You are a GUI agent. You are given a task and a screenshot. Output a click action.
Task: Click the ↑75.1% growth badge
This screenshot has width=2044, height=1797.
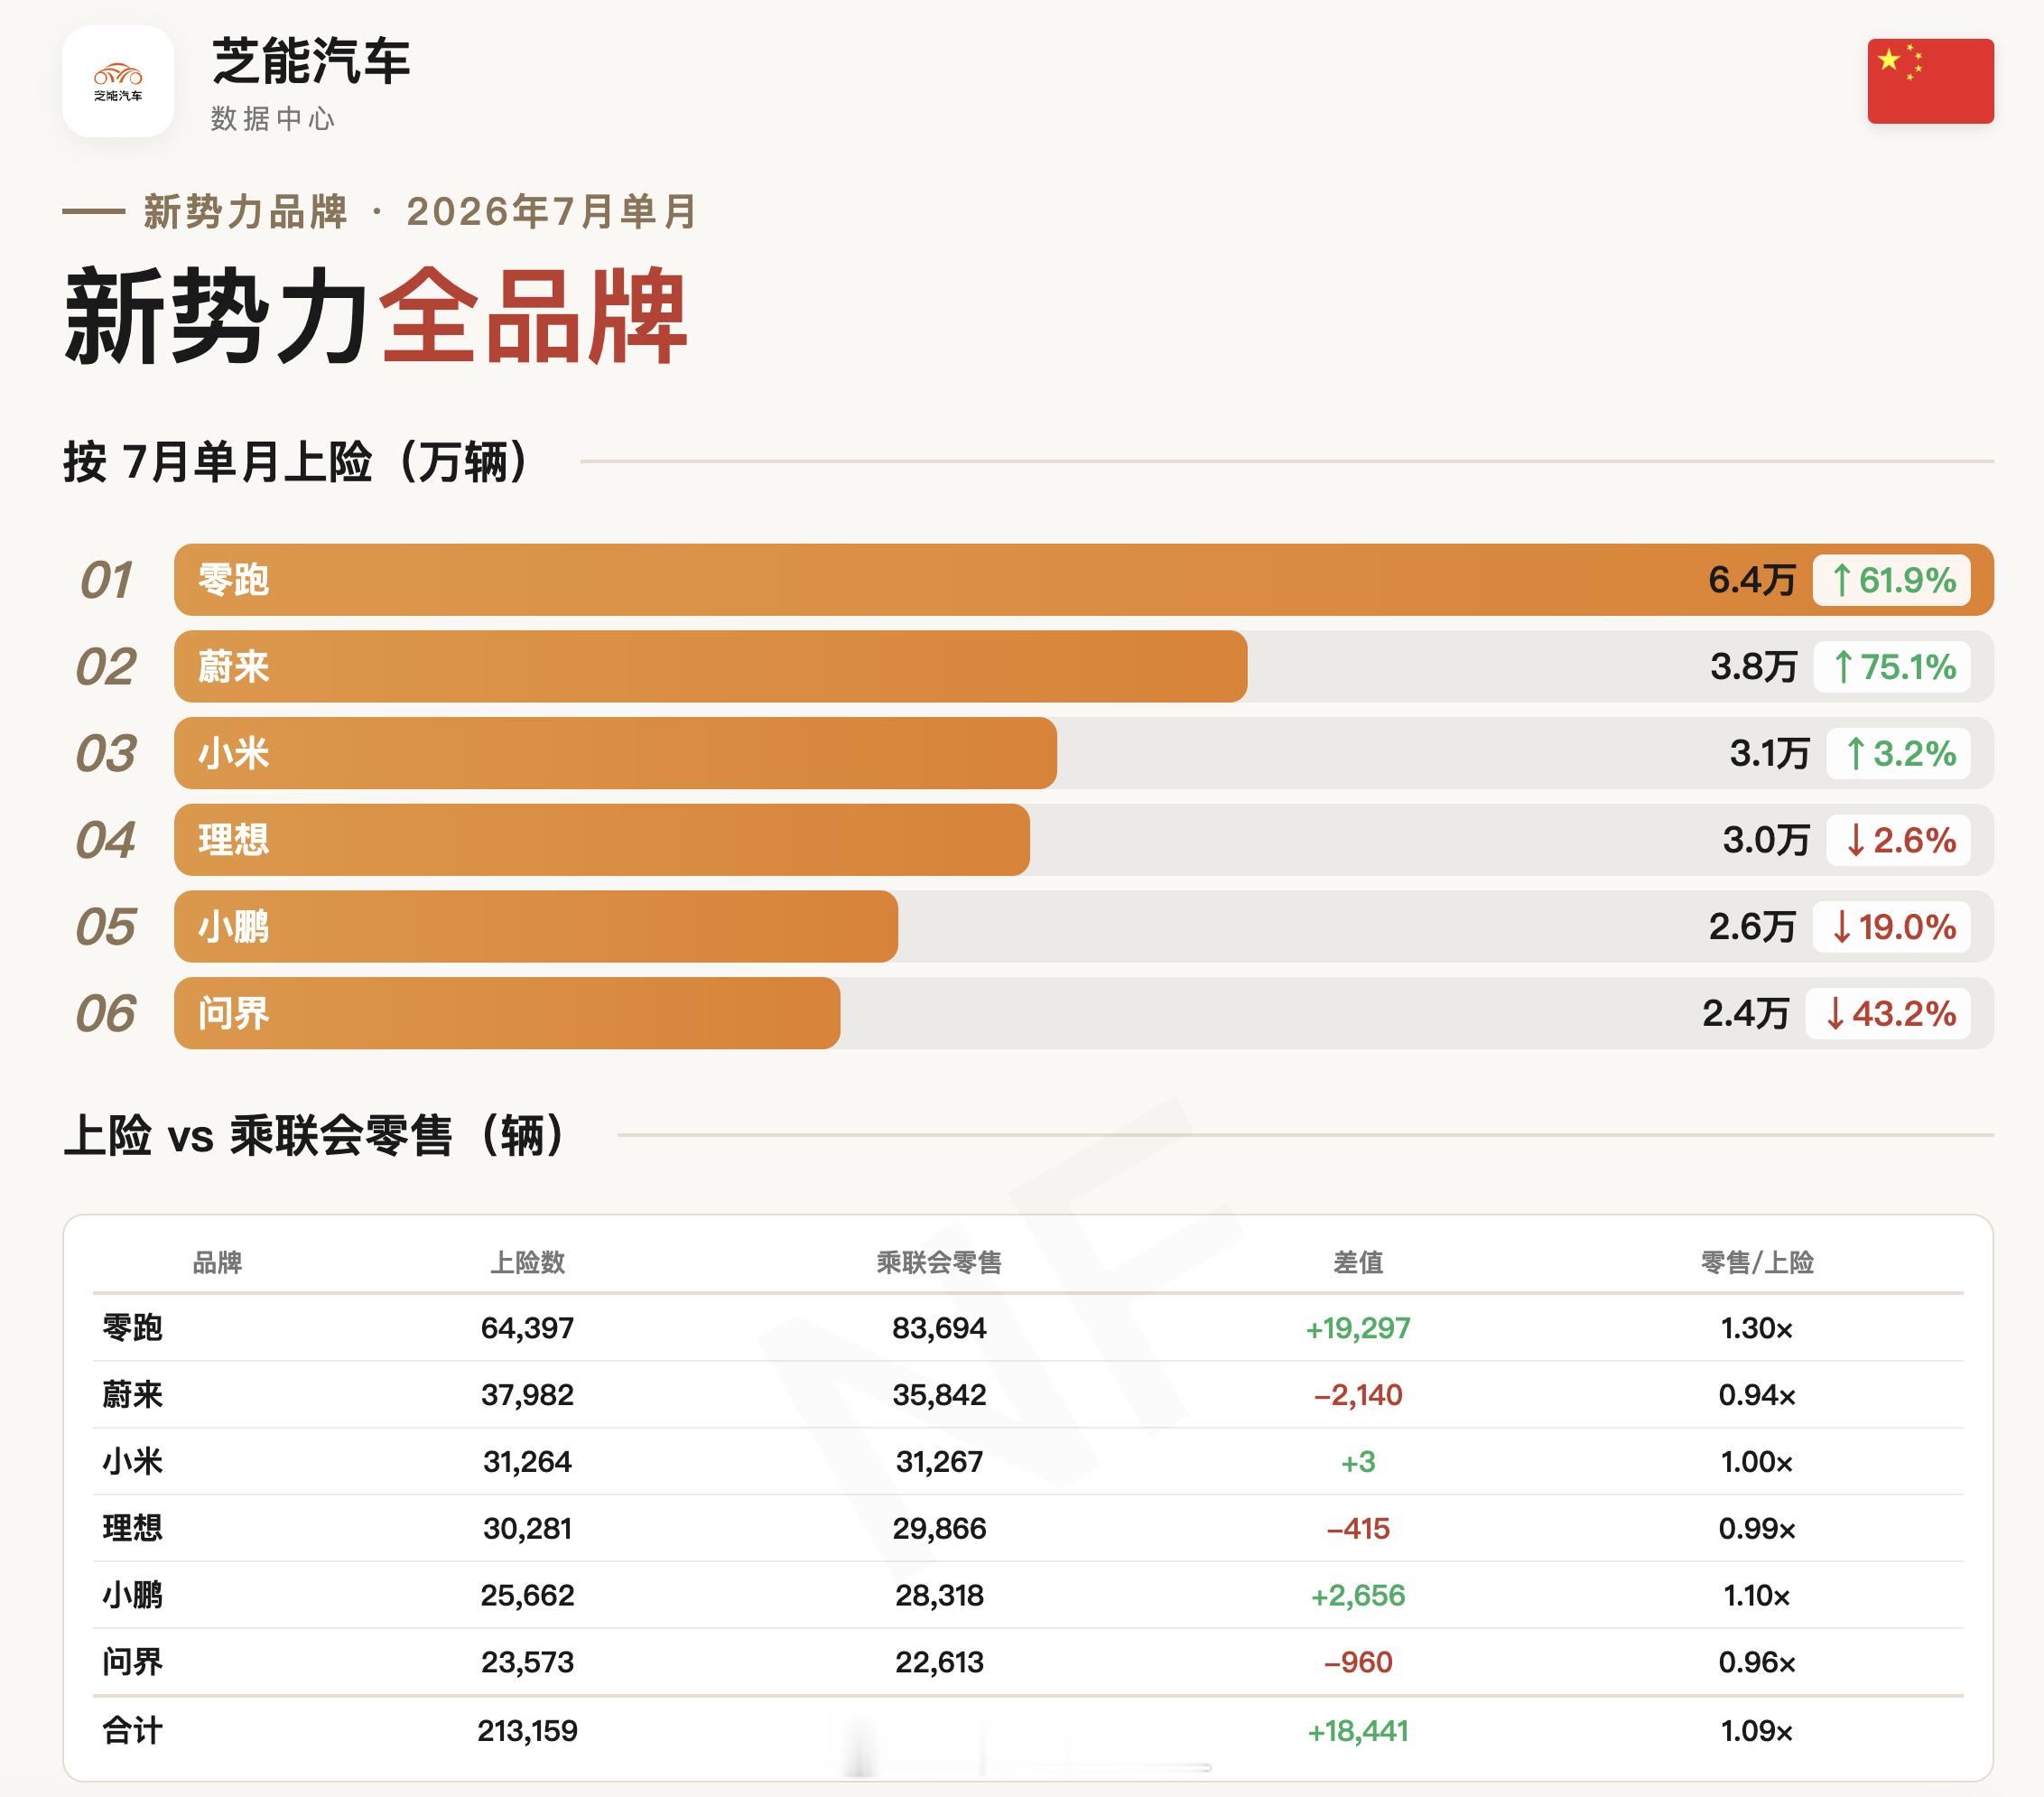pyautogui.click(x=1892, y=666)
